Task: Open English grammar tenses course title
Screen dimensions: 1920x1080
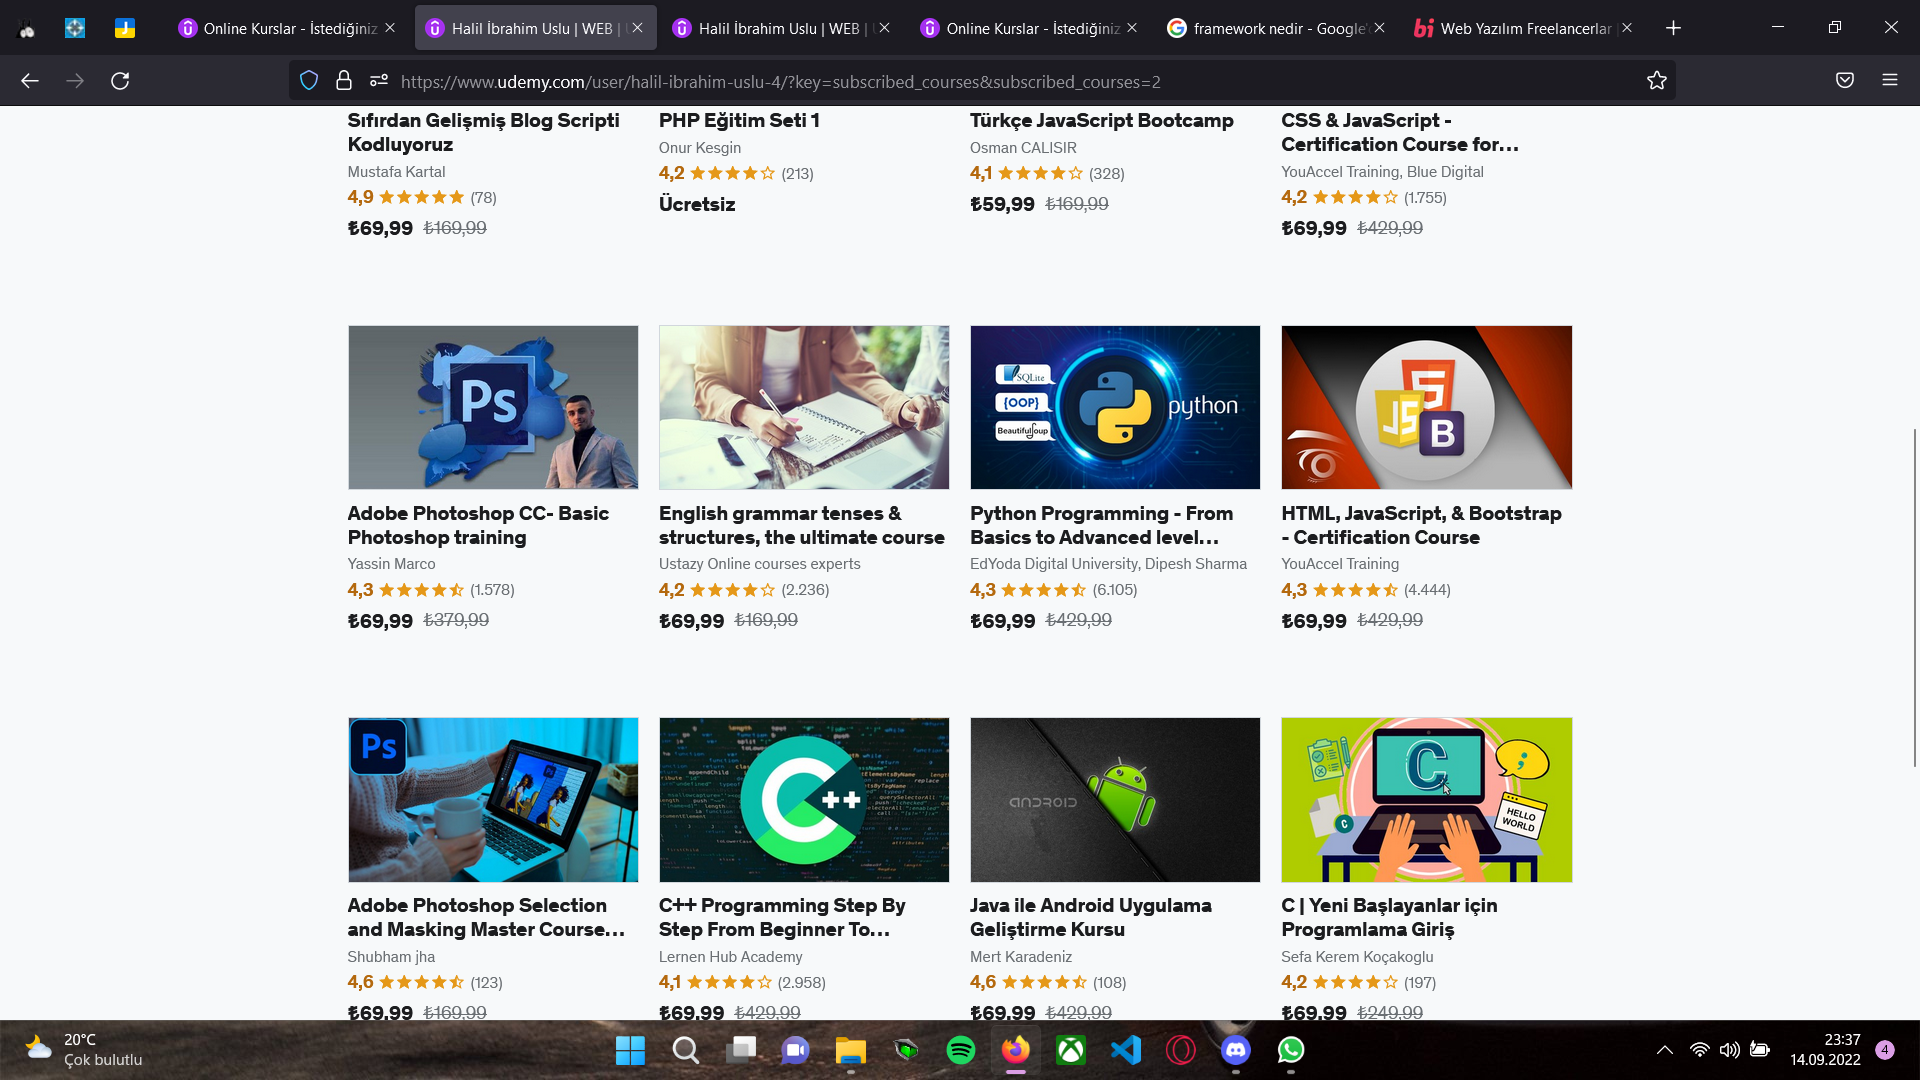Action: coord(801,525)
